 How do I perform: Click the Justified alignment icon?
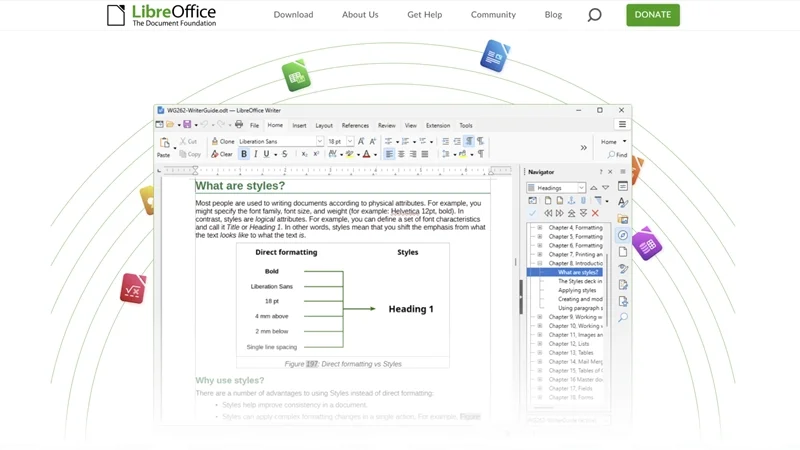425,154
